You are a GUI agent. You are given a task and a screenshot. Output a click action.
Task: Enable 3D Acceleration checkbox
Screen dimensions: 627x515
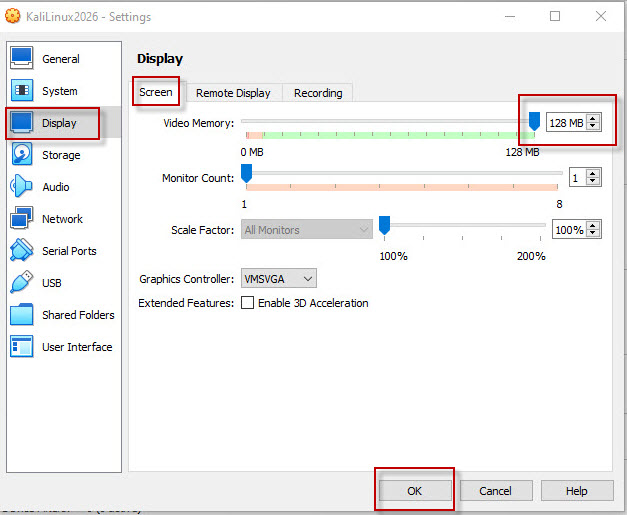click(x=247, y=303)
